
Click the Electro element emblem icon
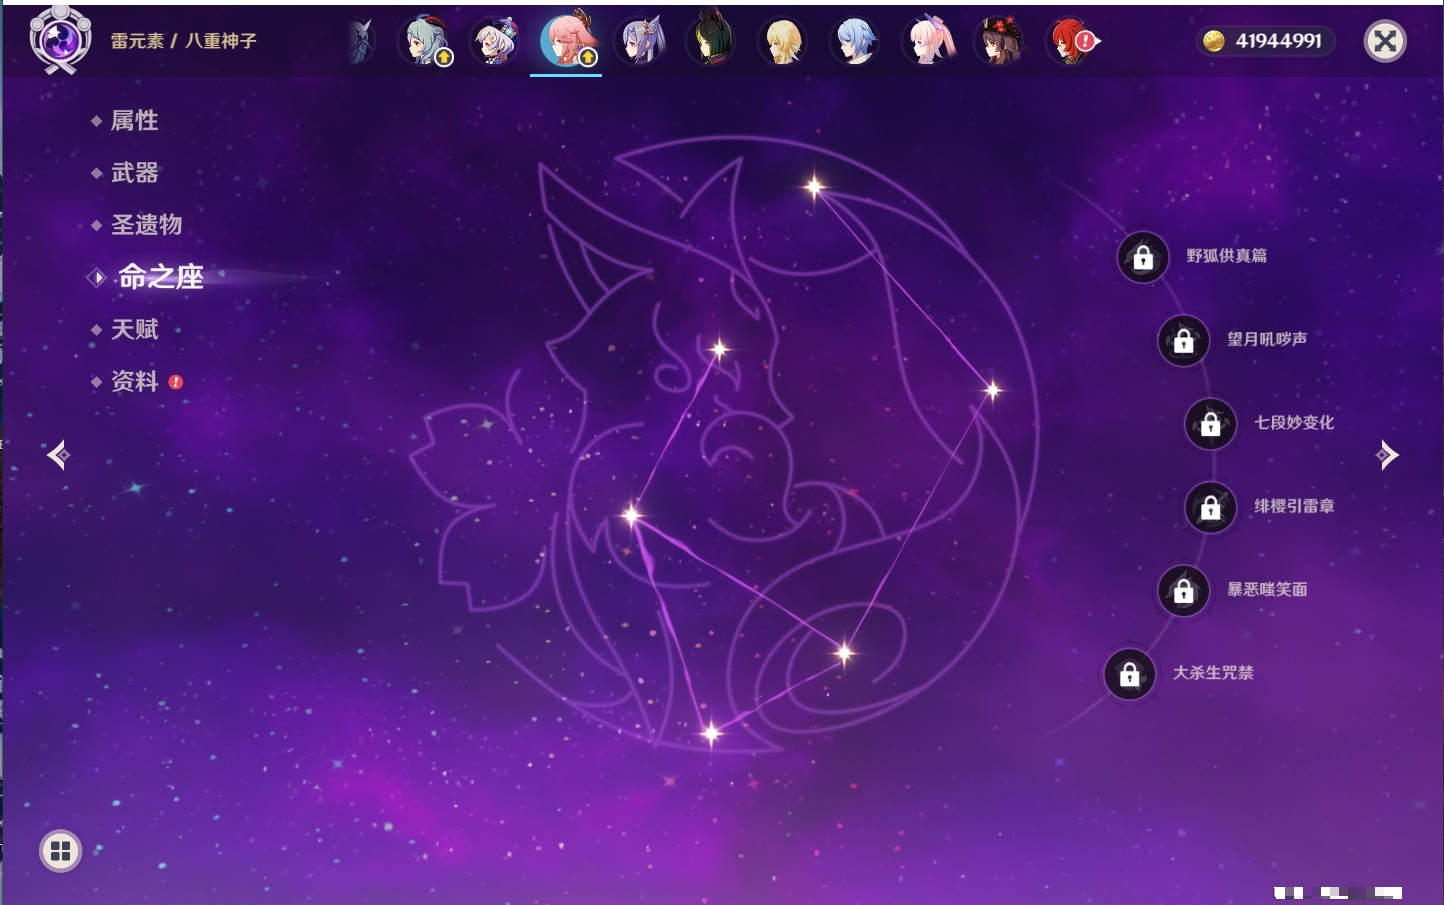tap(60, 40)
